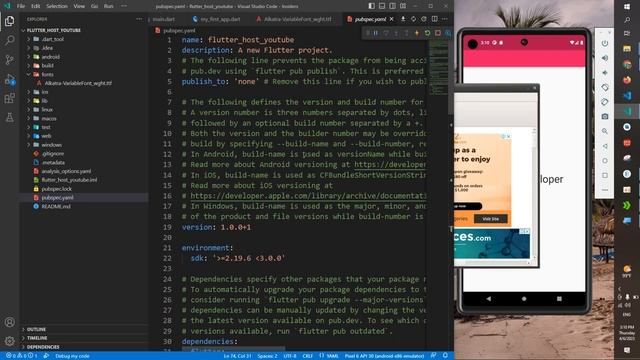
Task: Open the Edit menu
Action: (36, 6)
